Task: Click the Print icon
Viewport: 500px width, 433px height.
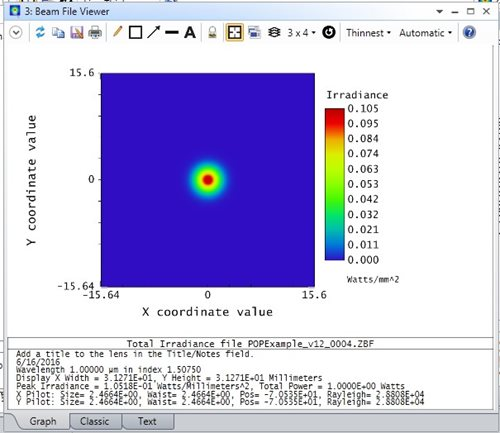Action: click(95, 33)
